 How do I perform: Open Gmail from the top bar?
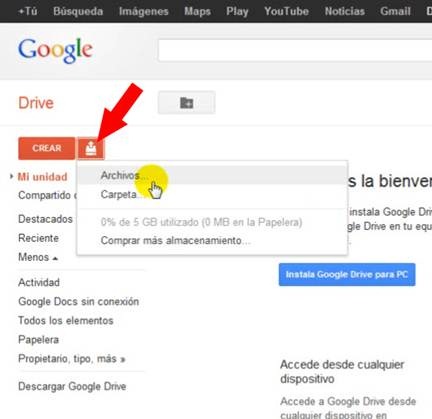395,11
